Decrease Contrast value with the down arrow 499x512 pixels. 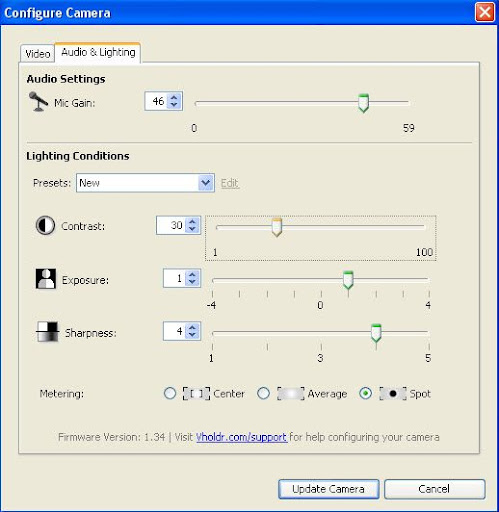tap(192, 229)
